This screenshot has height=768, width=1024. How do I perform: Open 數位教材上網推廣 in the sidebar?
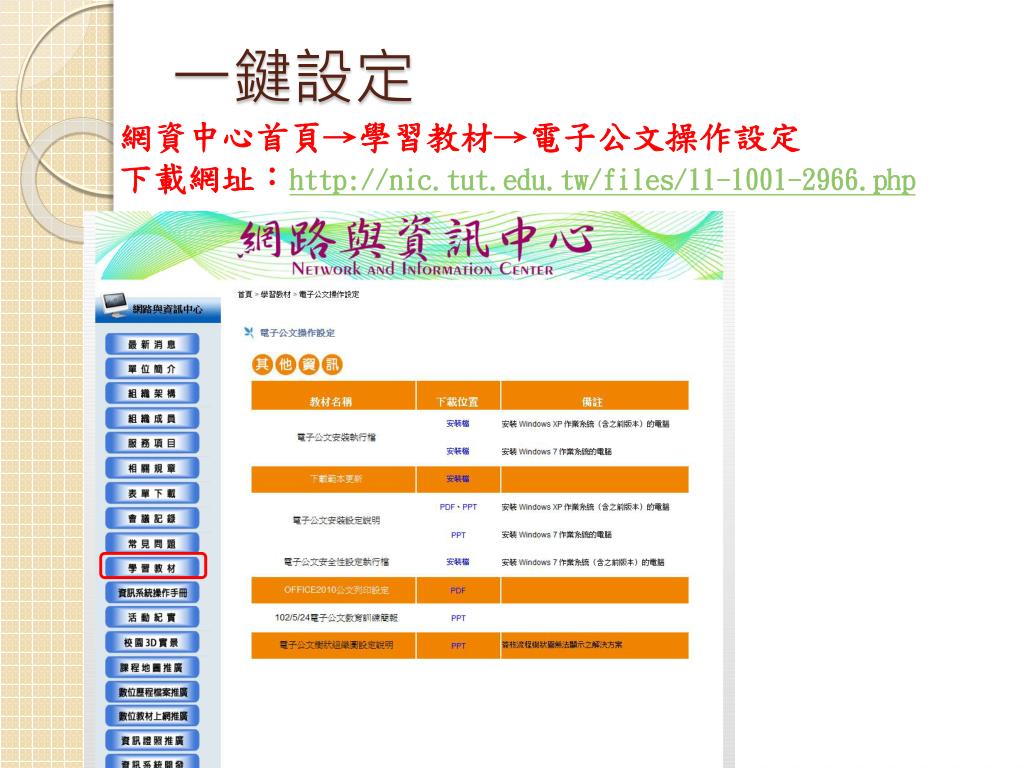coord(152,716)
